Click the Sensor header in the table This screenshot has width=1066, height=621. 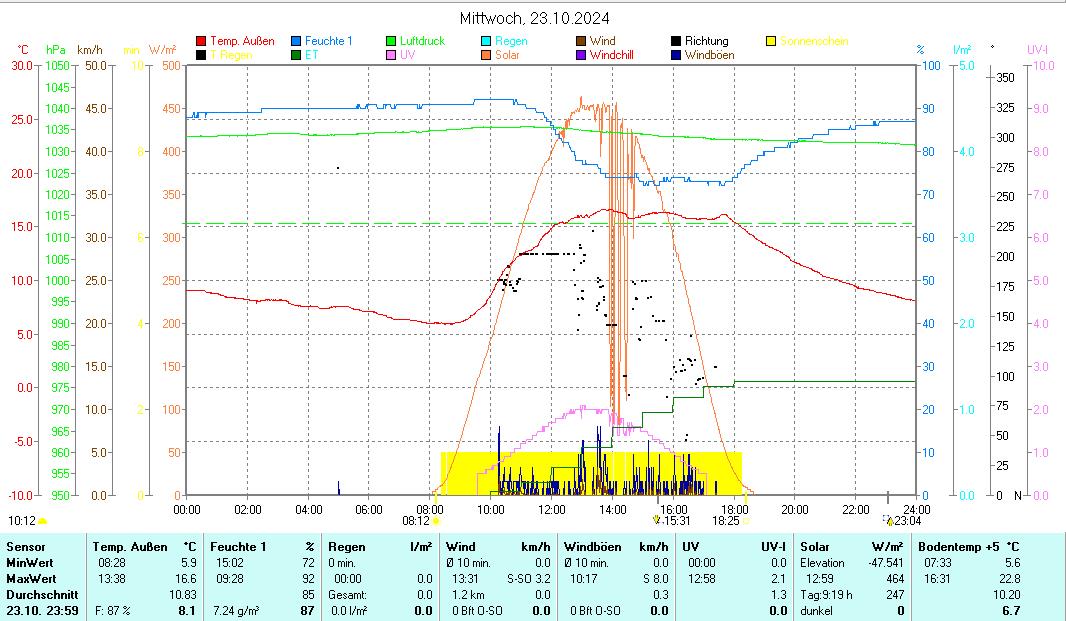26,547
